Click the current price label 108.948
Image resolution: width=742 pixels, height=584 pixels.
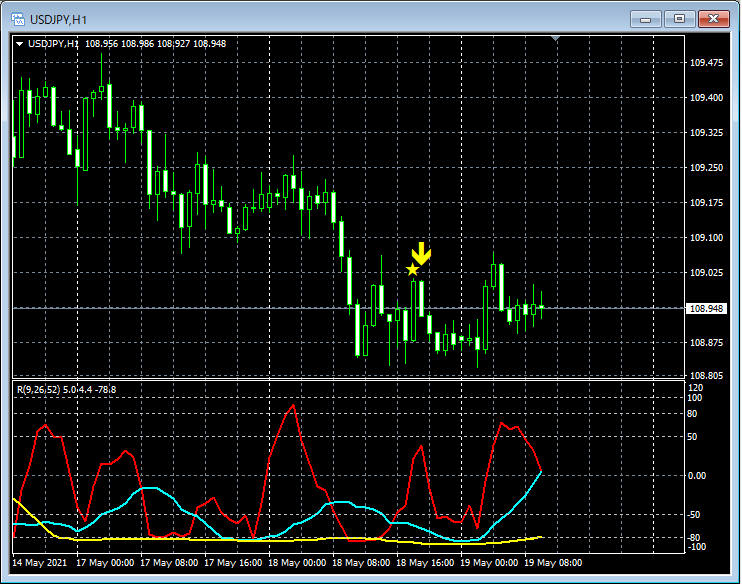707,309
